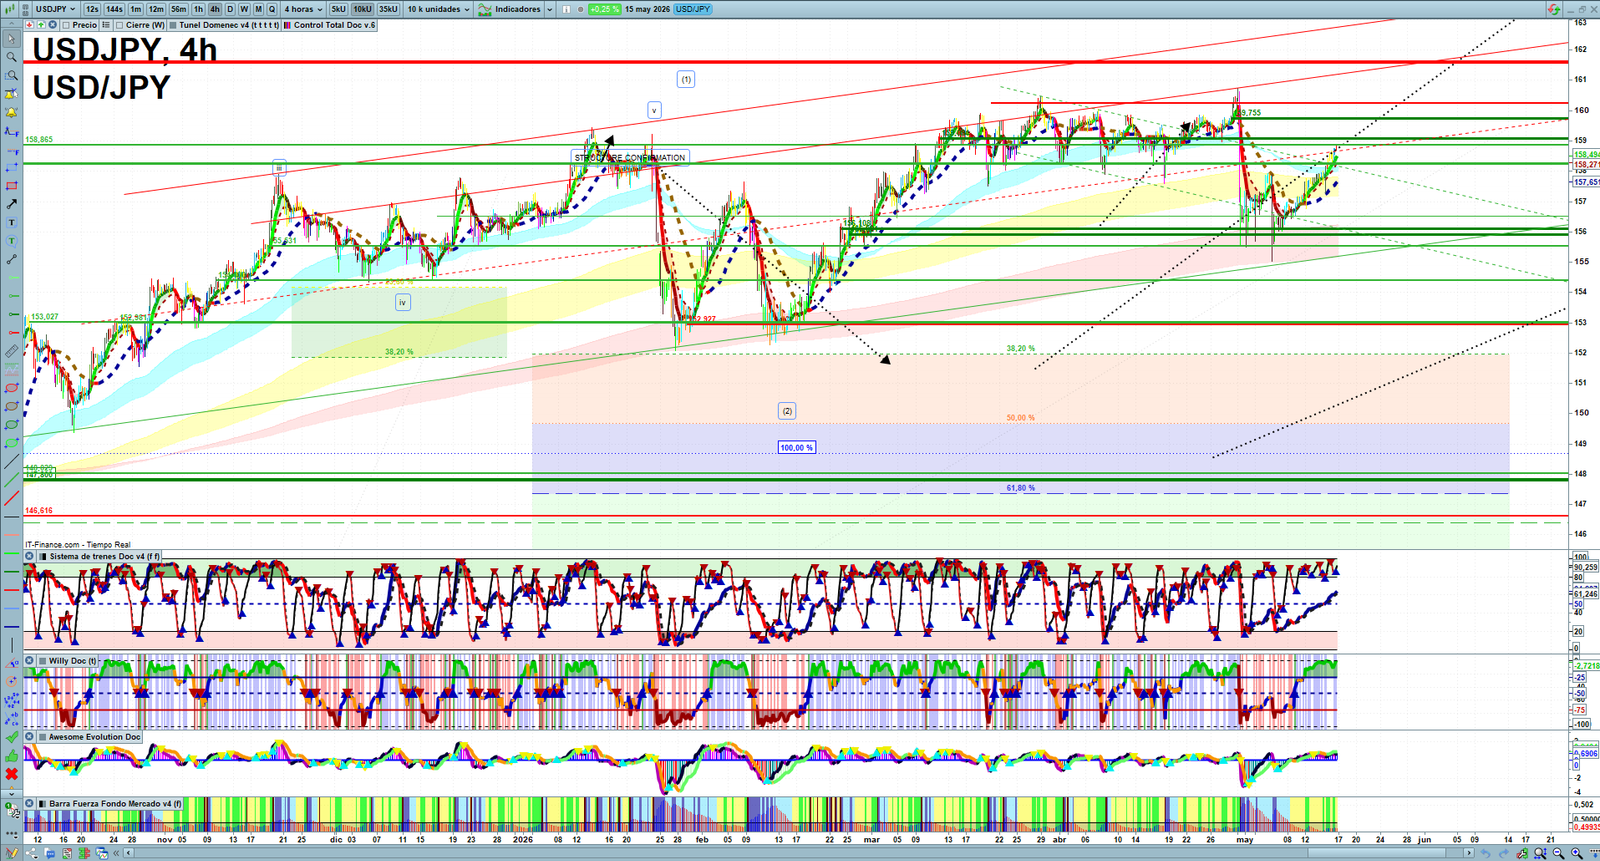Close Awesome Evolution Doc panel
Screen dimensions: 1600x861
tap(30, 737)
